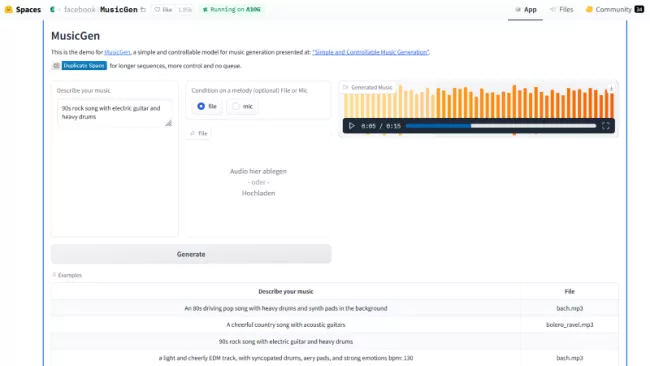
Task: Click bach.mp3 in the 80s pop row
Action: 570,308
